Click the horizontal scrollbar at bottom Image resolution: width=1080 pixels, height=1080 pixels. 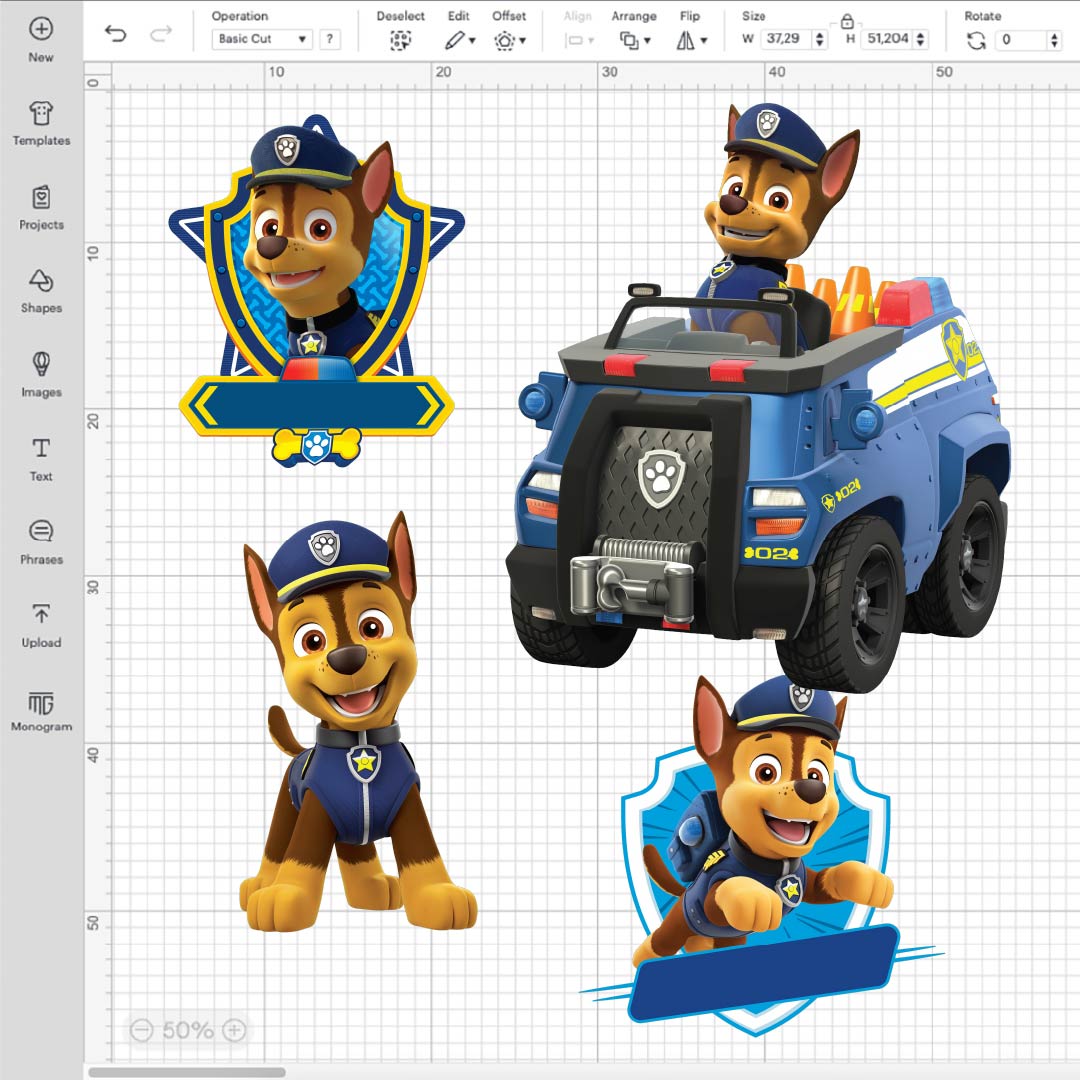pyautogui.click(x=187, y=1072)
